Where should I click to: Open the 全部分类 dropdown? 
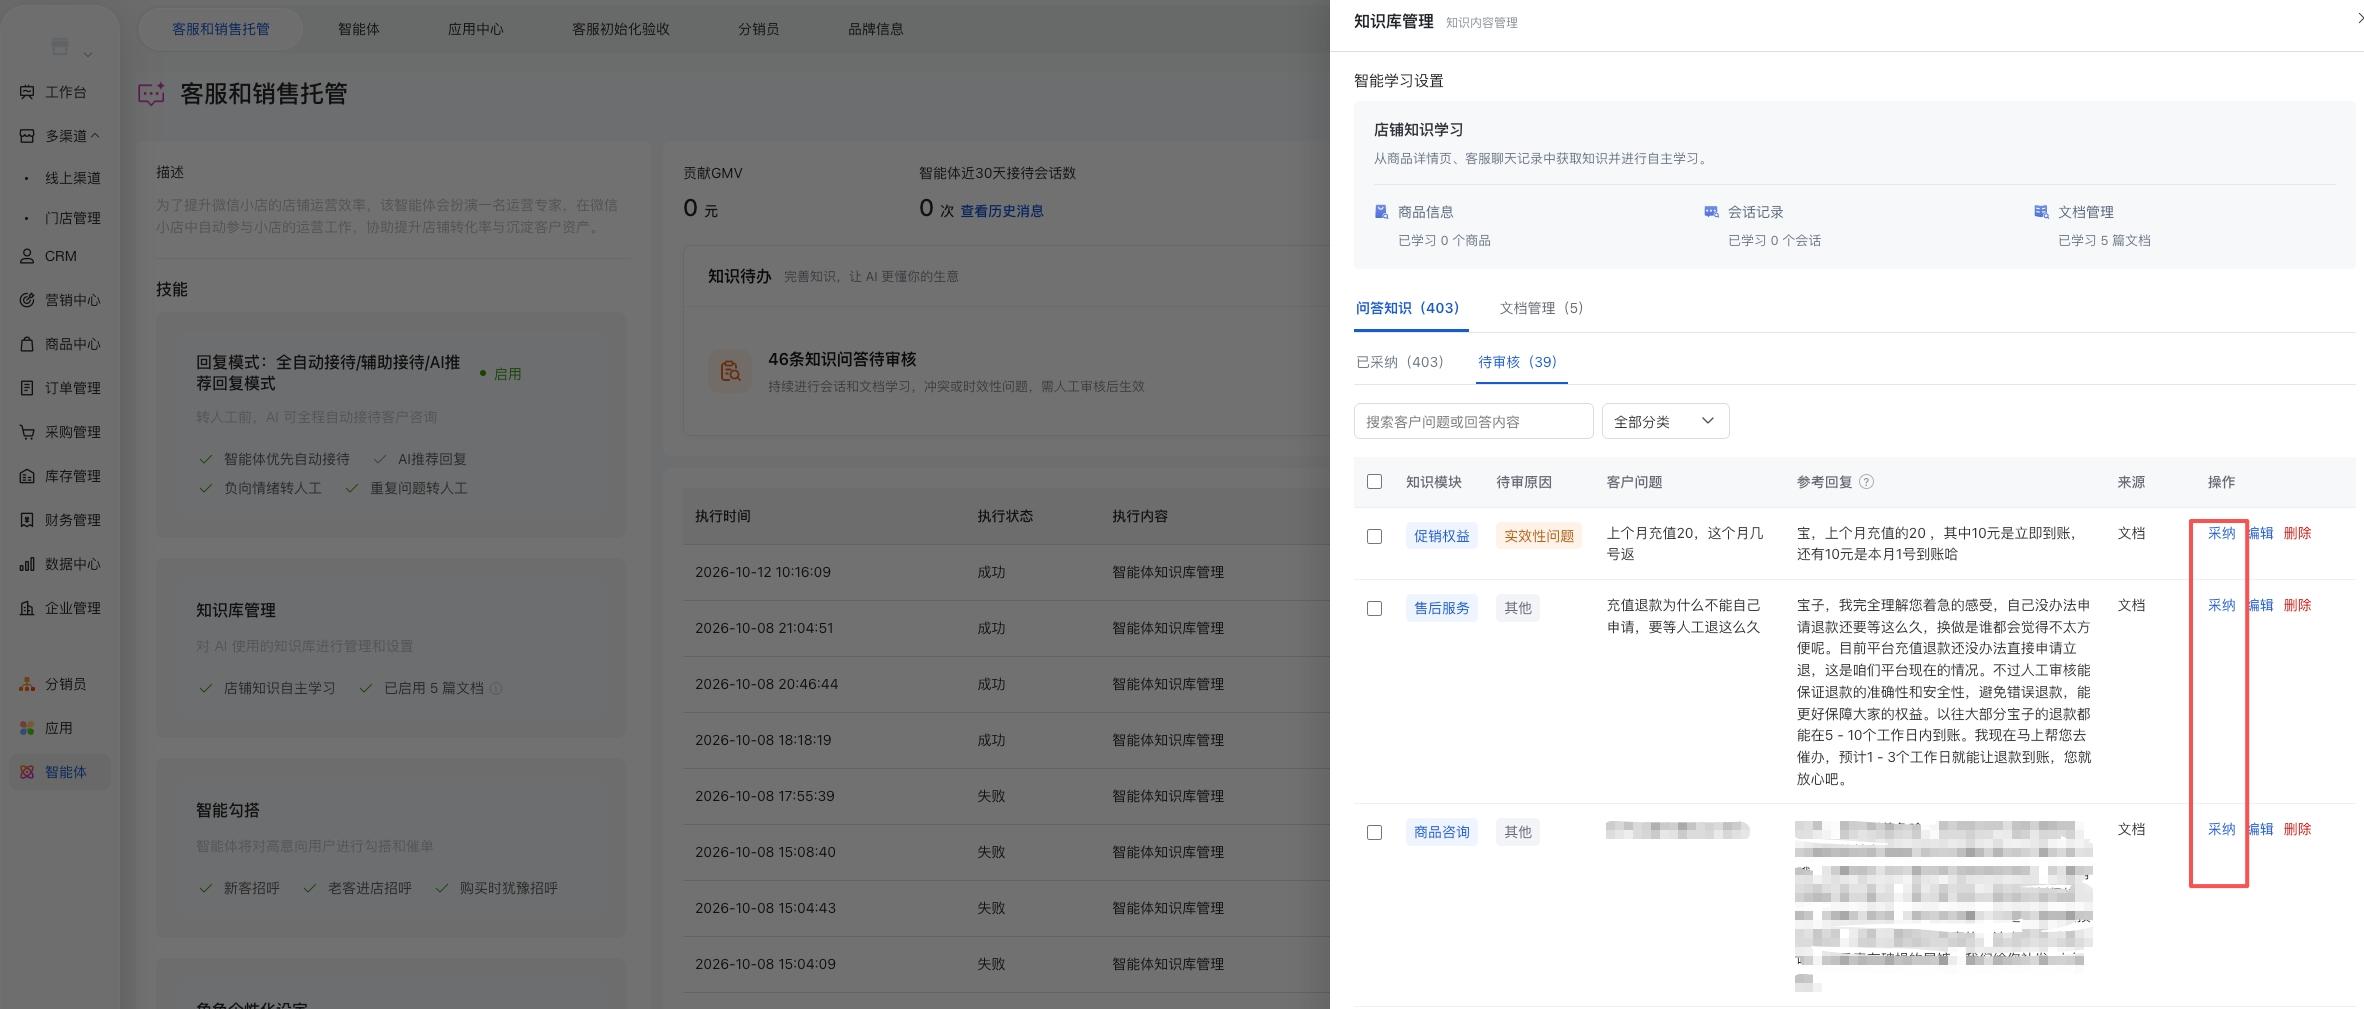(x=1665, y=421)
